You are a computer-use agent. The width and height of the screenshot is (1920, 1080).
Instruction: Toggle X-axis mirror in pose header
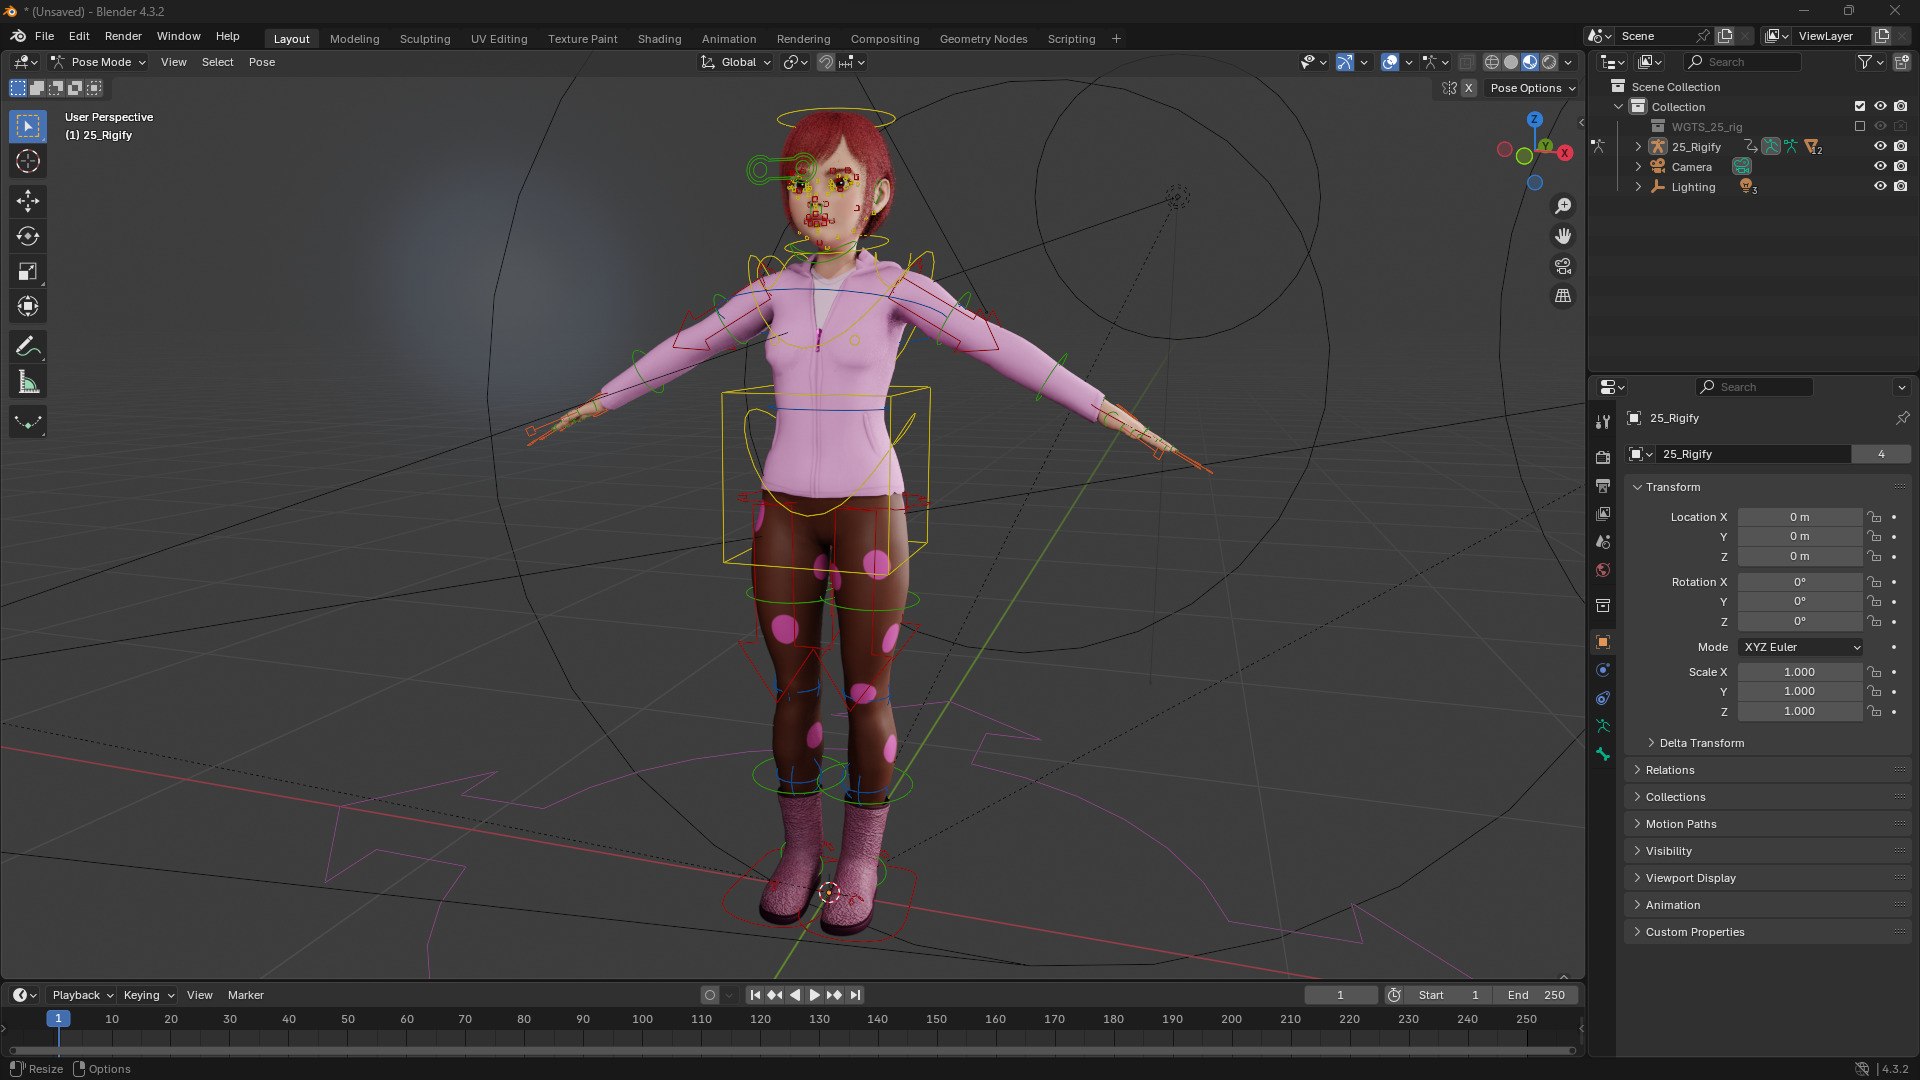[1468, 88]
